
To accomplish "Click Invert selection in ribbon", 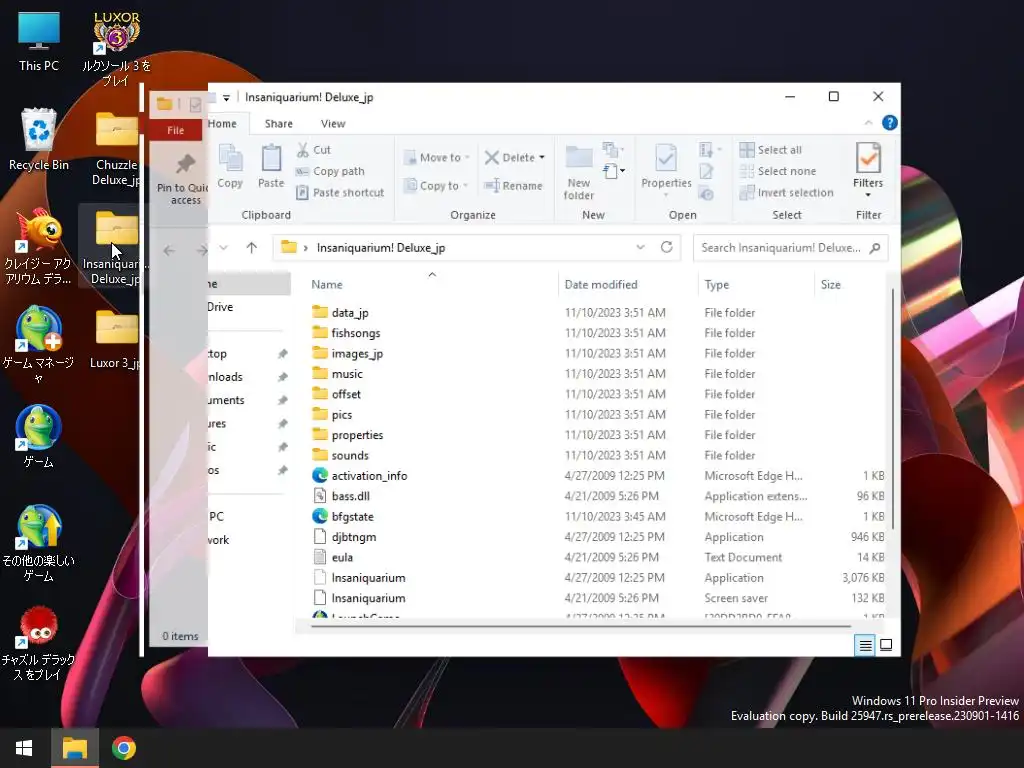I will point(786,193).
